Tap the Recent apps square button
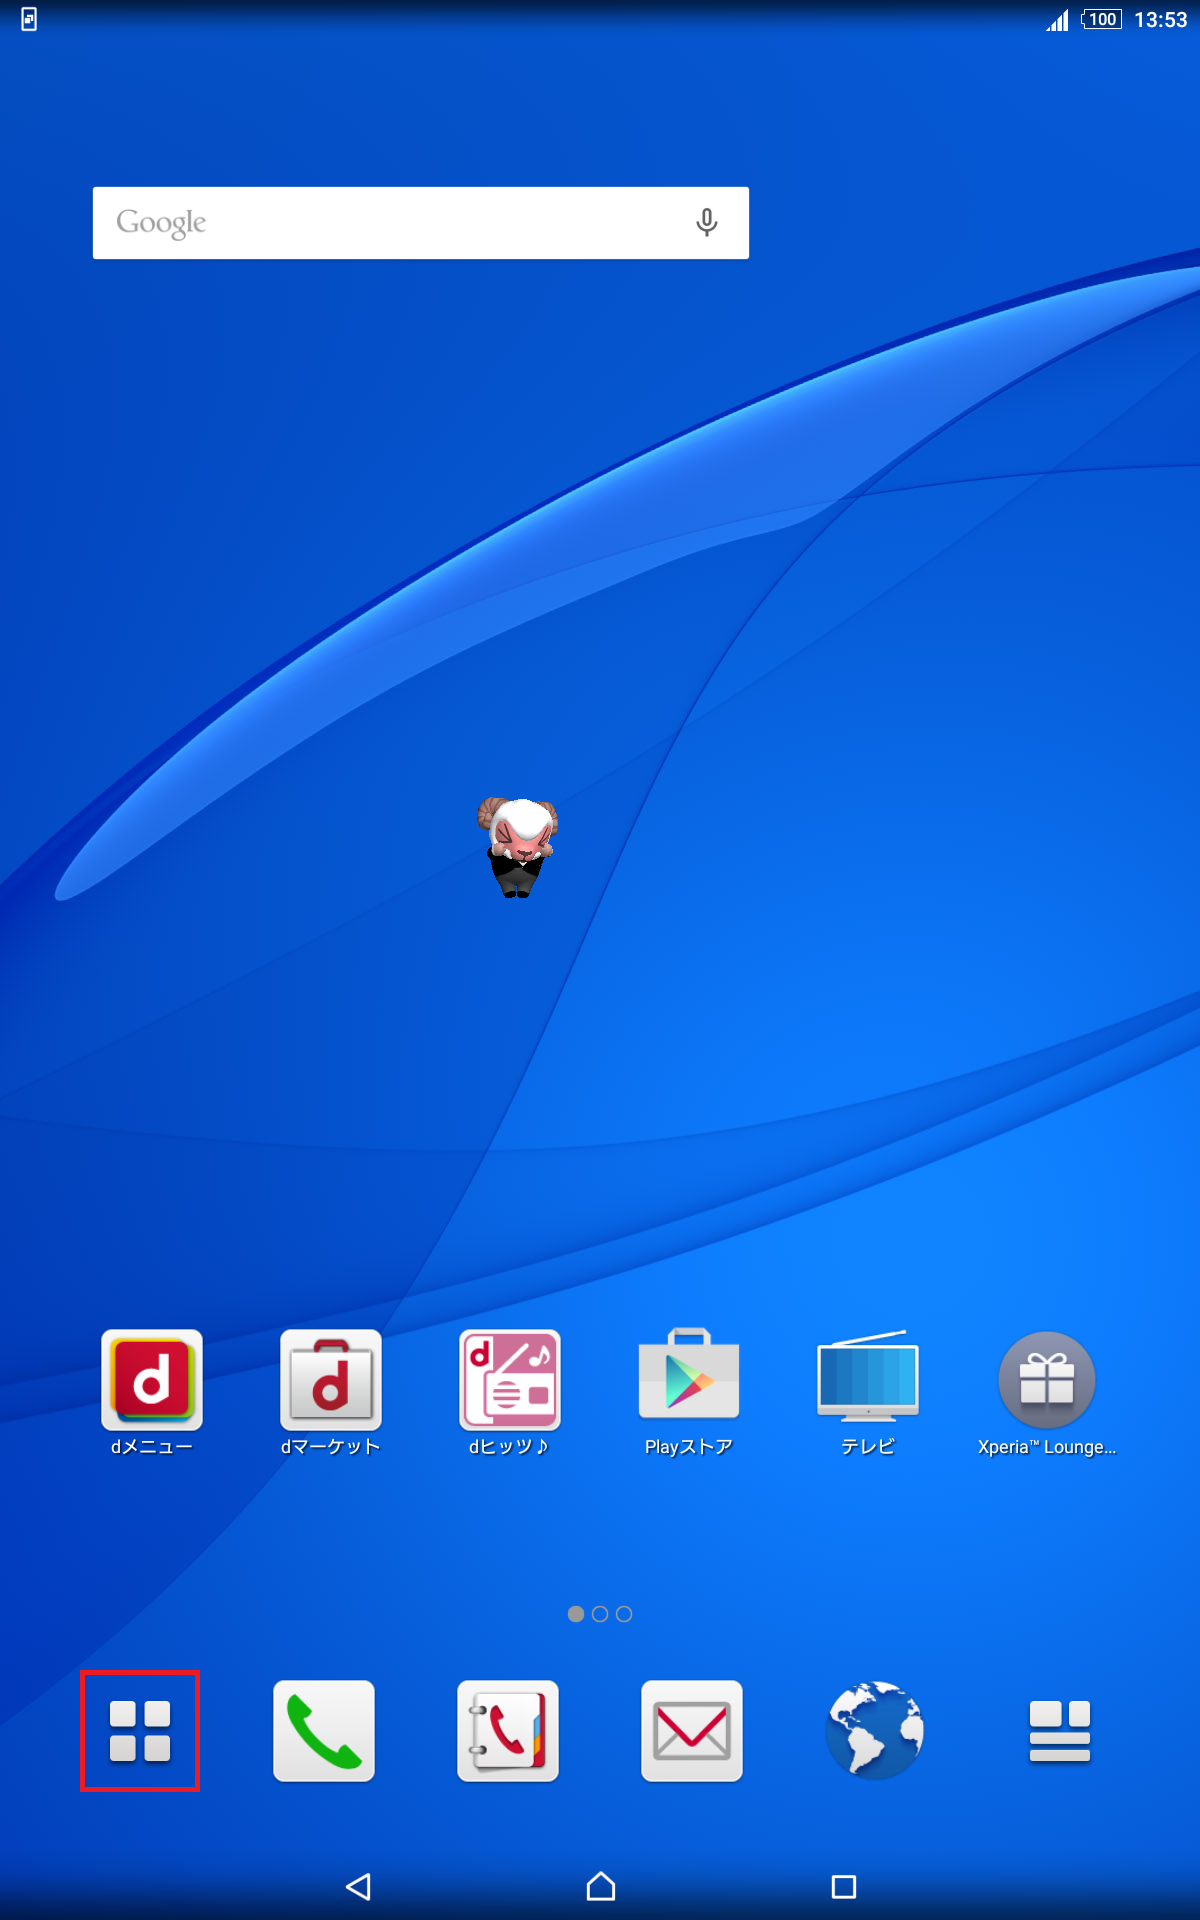 coord(844,1886)
